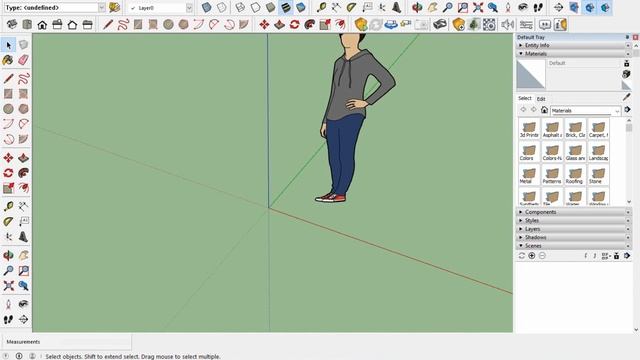Enable Monochrome face style
This screenshot has width=640, height=360.
[x=301, y=7]
